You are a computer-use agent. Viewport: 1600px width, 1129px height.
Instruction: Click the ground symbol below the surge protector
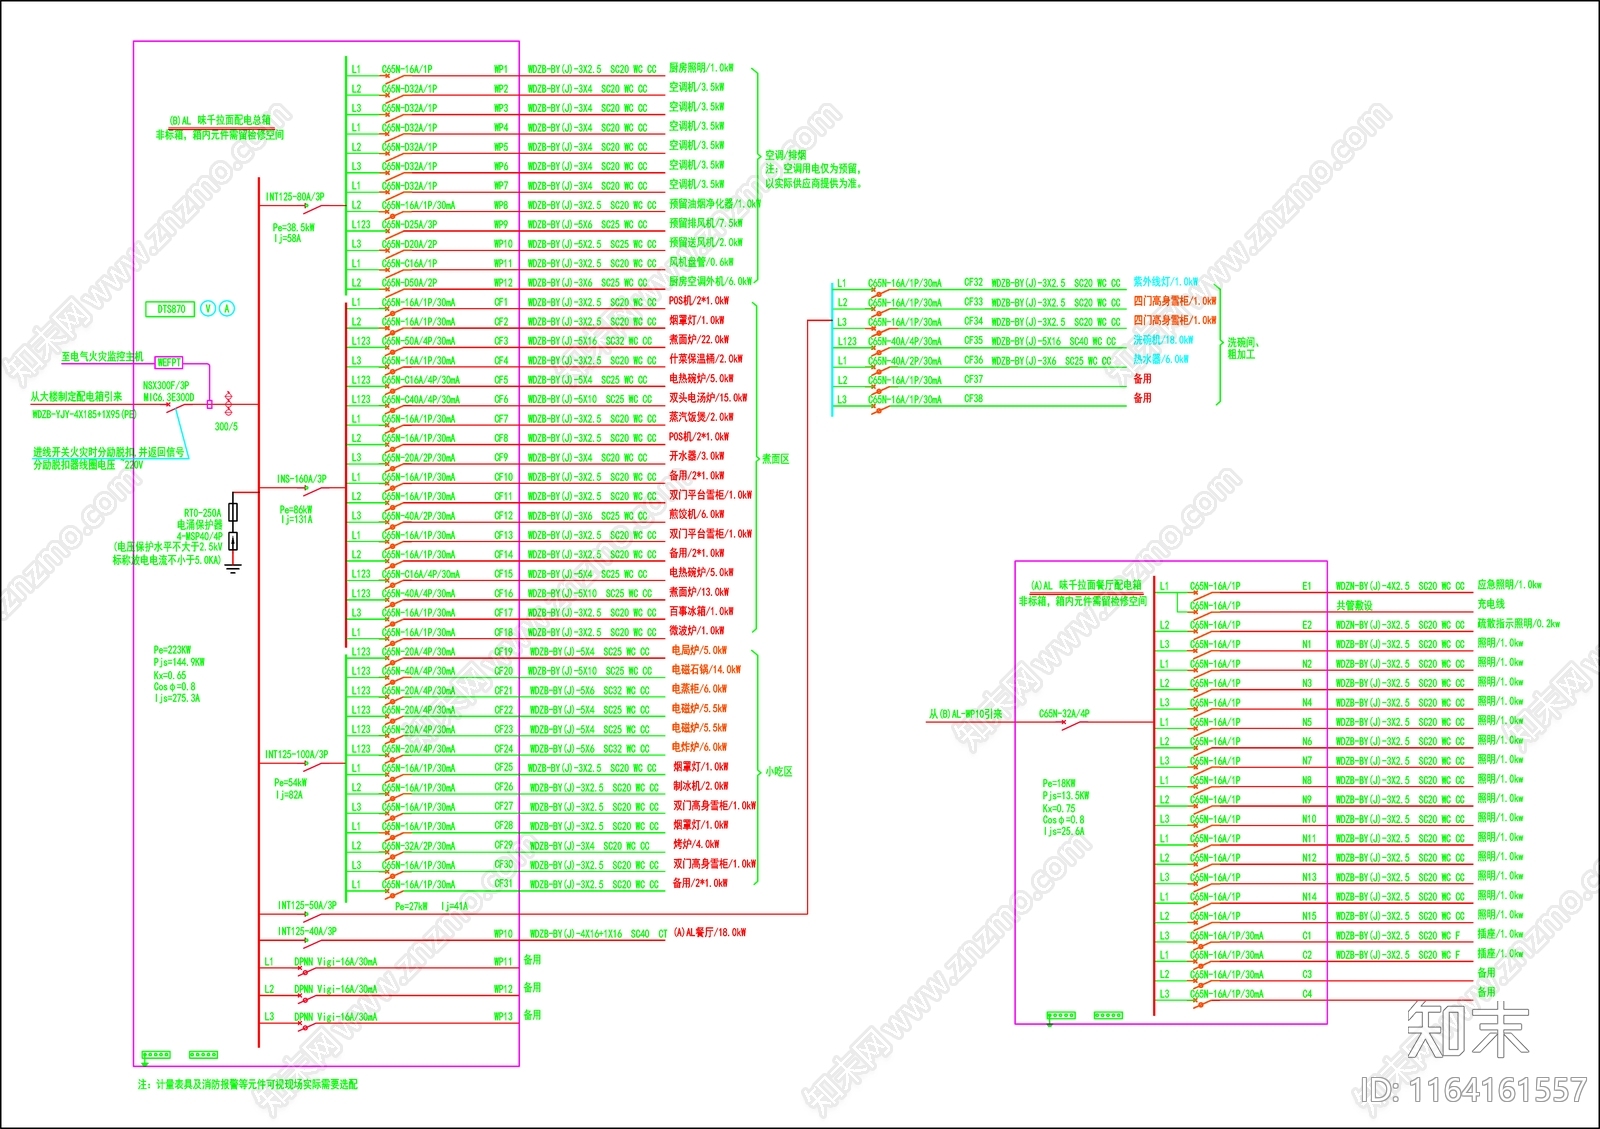(233, 569)
